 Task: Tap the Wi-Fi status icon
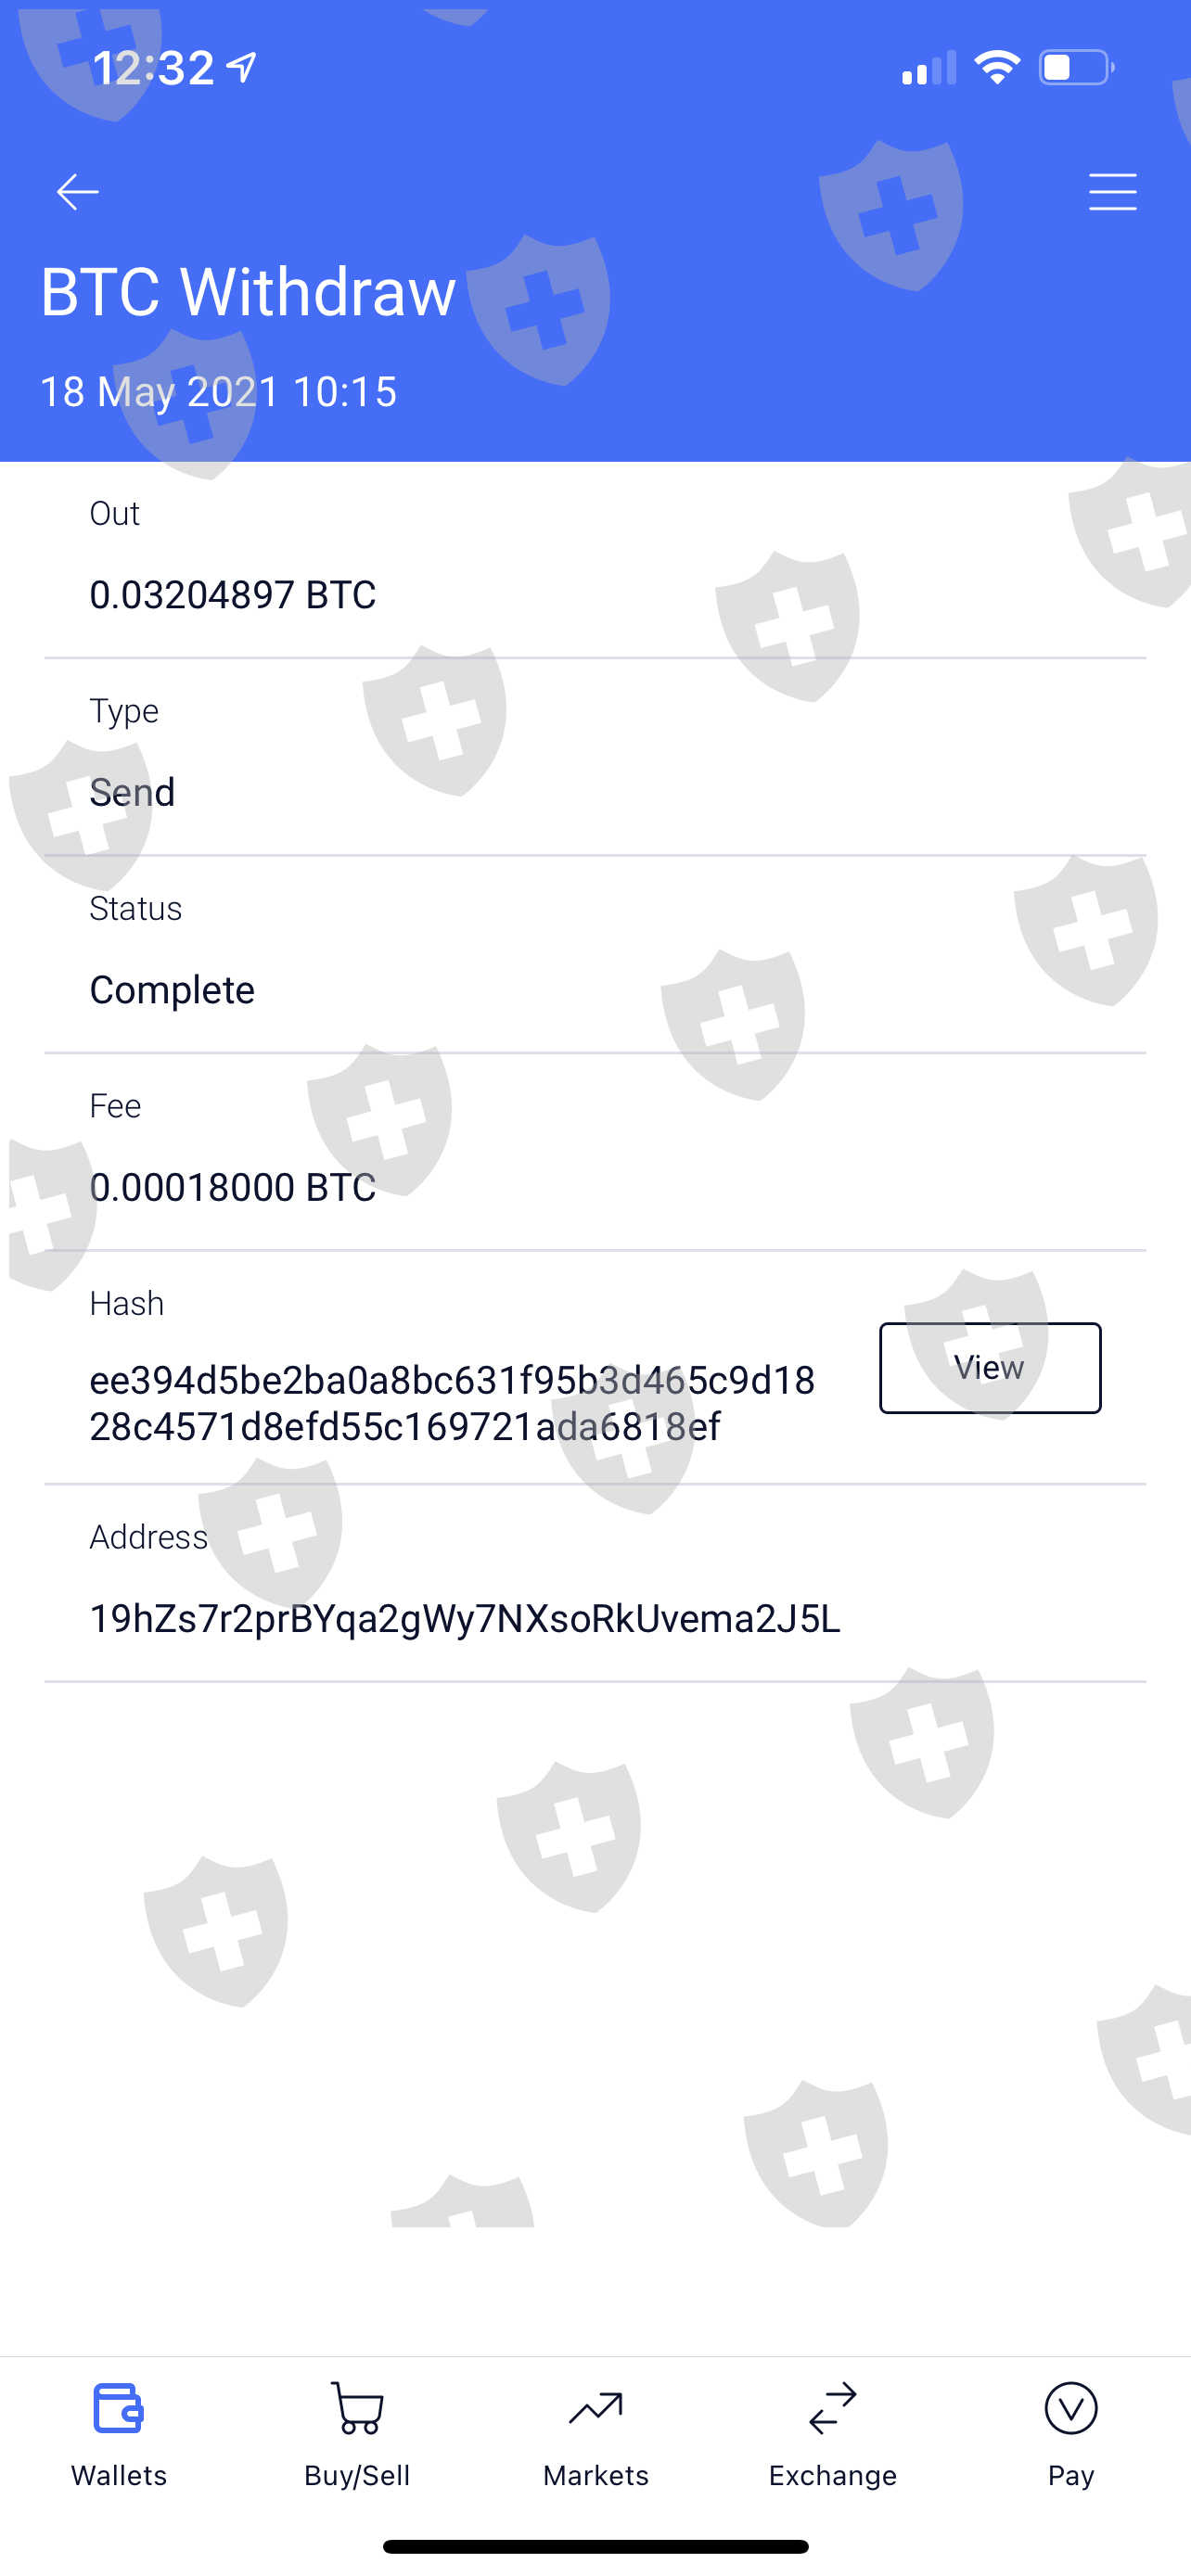tap(997, 68)
